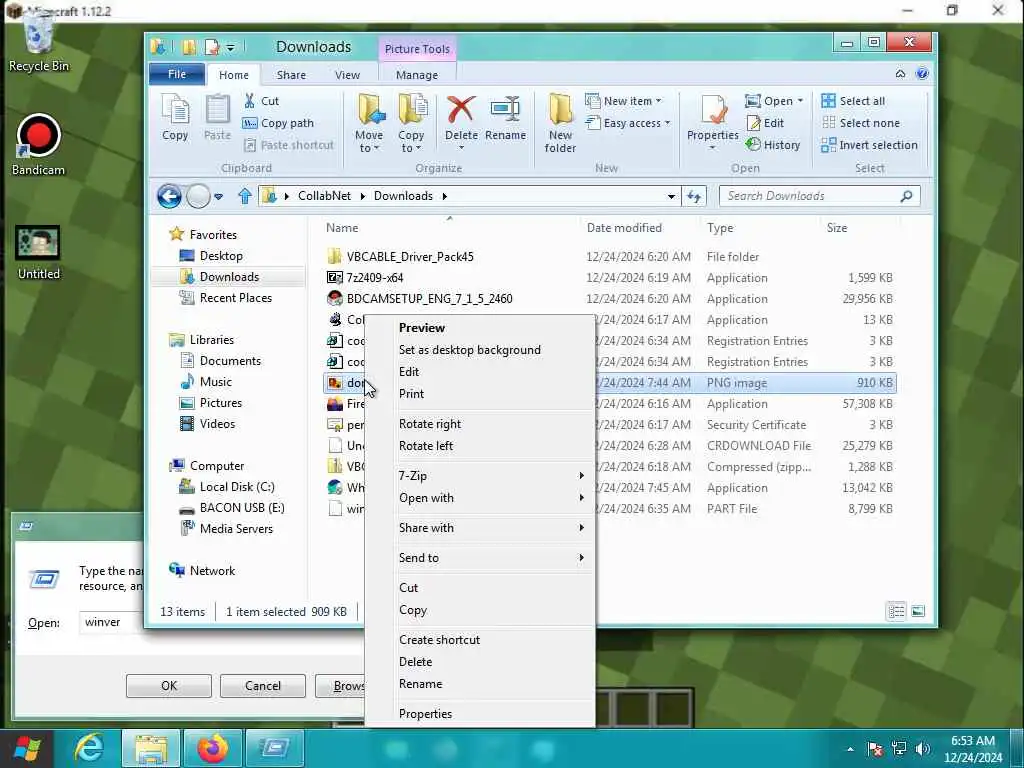Open the Copy to ribbon button
The height and width of the screenshot is (768, 1024).
[411, 123]
